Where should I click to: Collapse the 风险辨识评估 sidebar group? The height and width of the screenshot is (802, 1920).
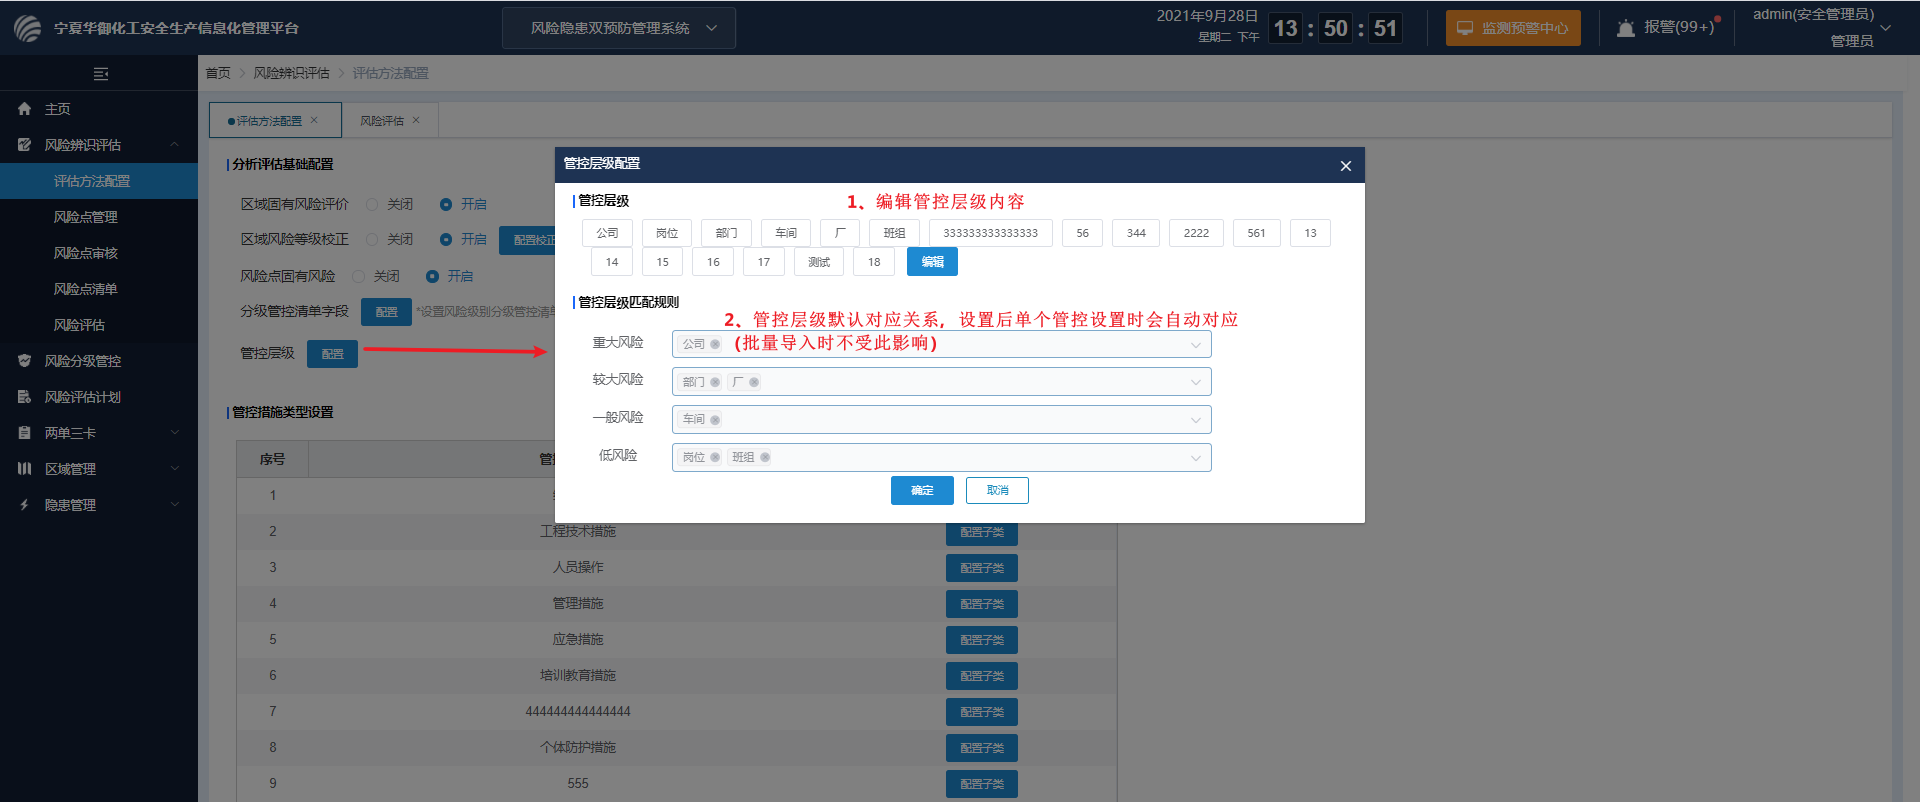point(175,145)
